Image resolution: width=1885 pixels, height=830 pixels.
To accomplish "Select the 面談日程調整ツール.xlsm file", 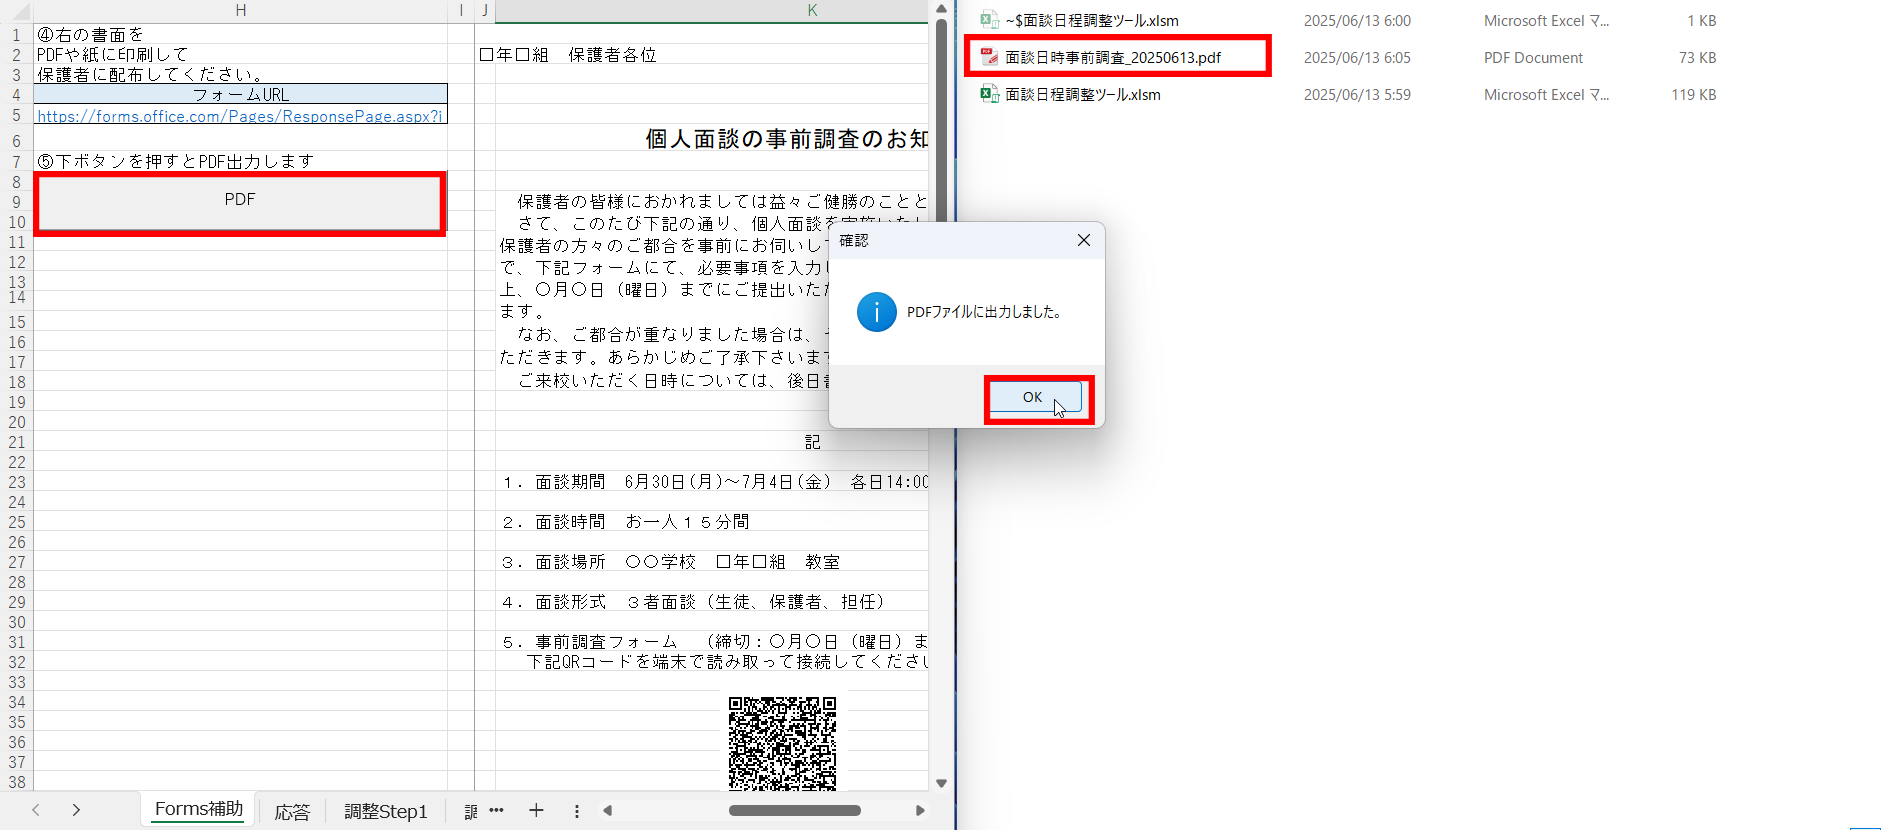I will [1082, 95].
